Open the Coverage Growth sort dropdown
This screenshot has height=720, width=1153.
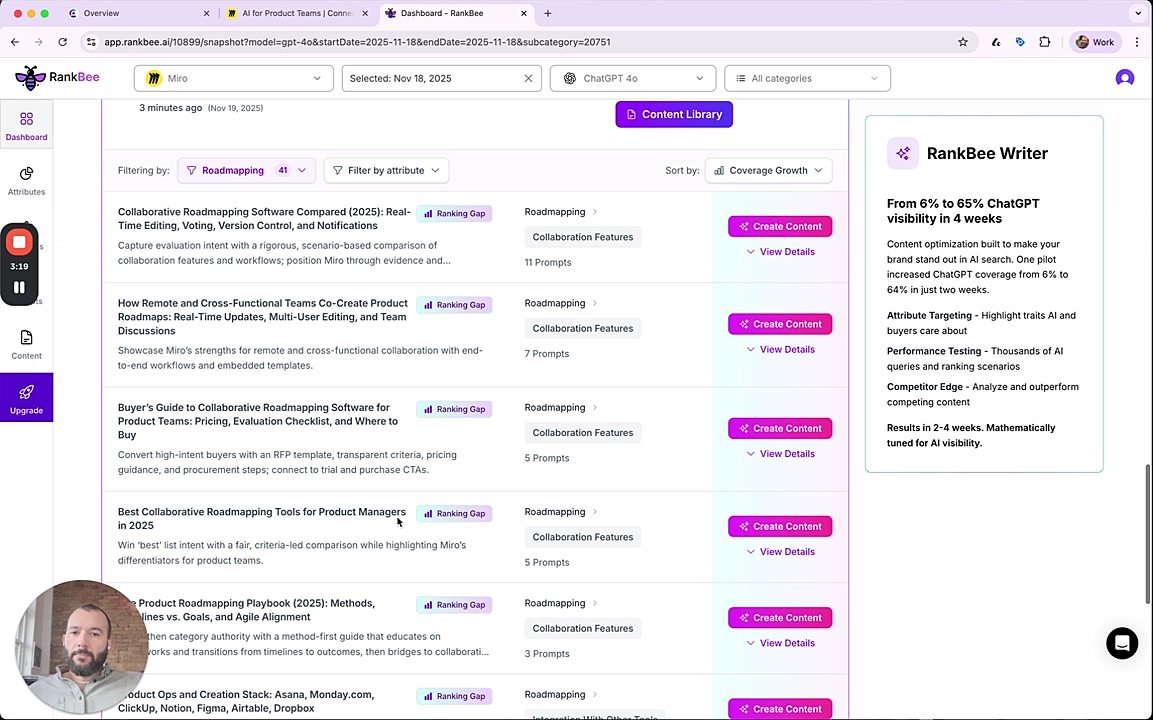coord(768,170)
